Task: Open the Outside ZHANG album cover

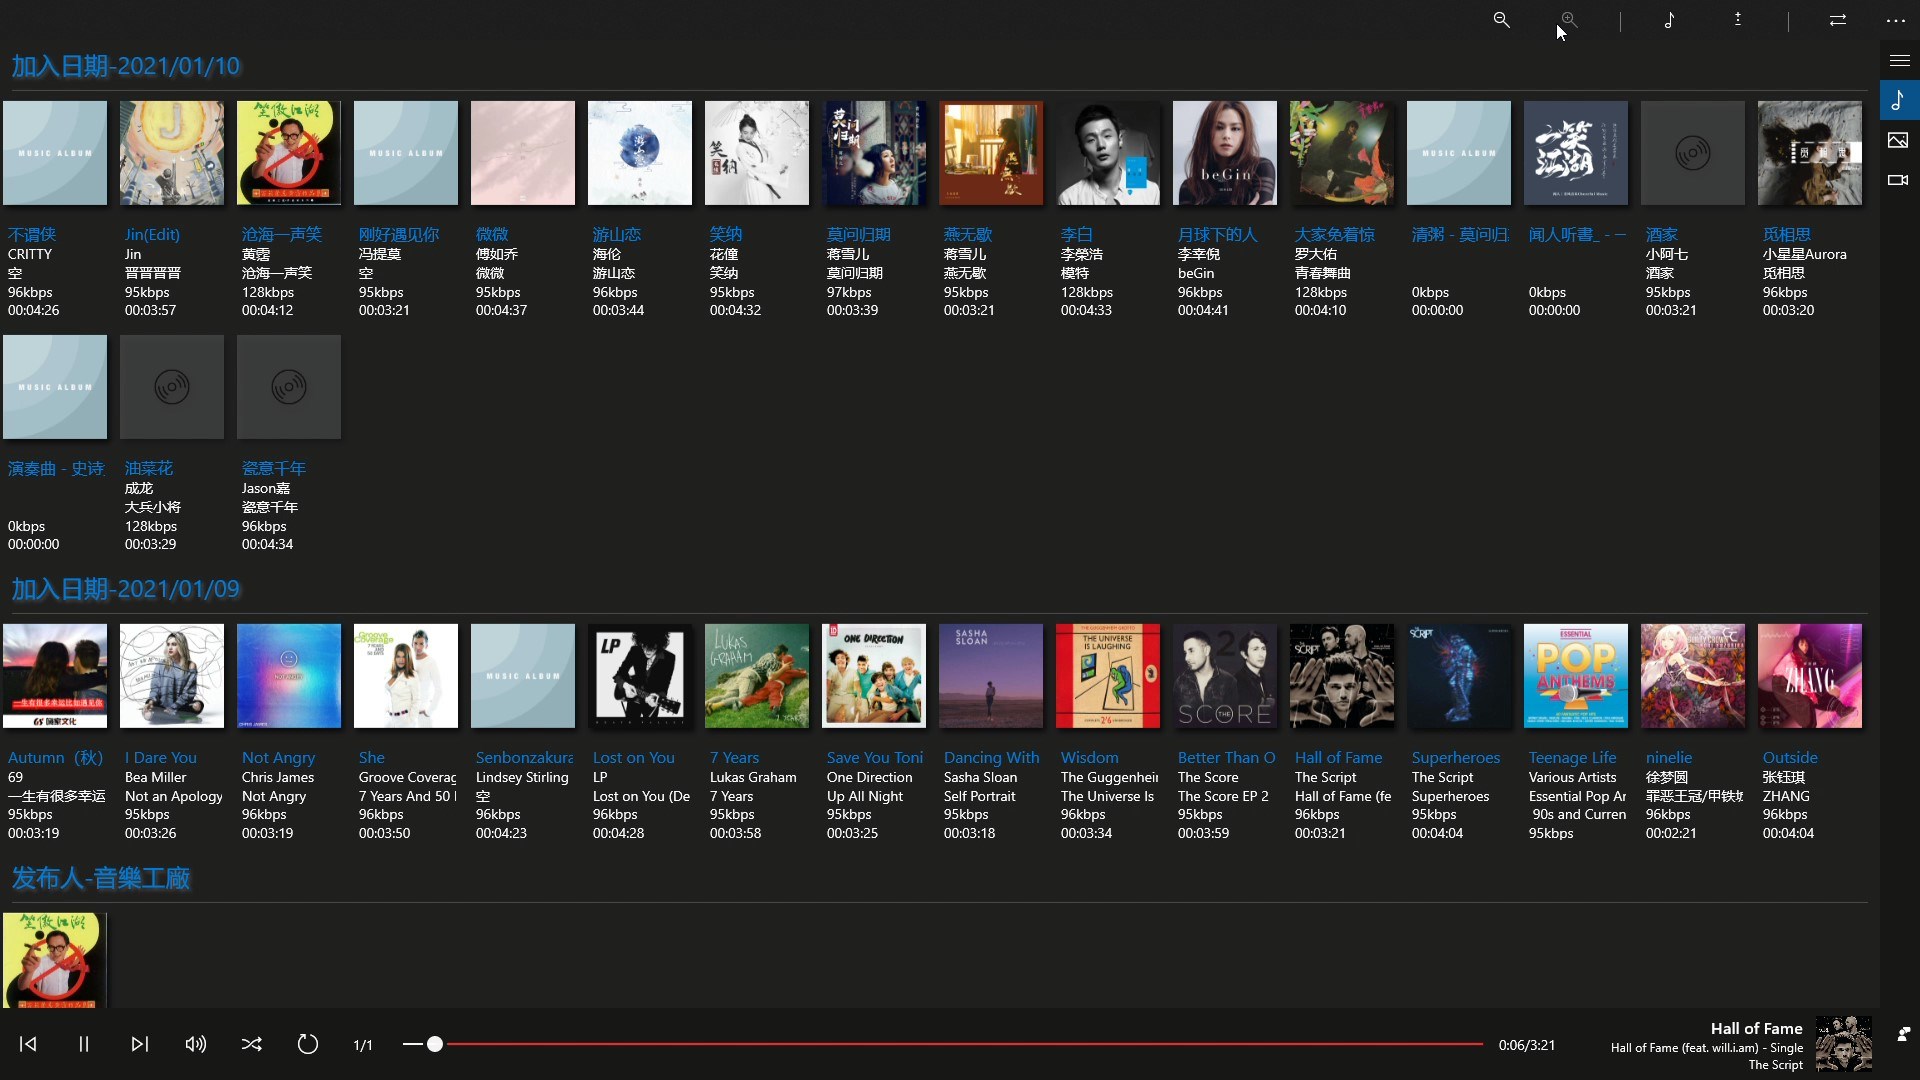Action: 1810,676
